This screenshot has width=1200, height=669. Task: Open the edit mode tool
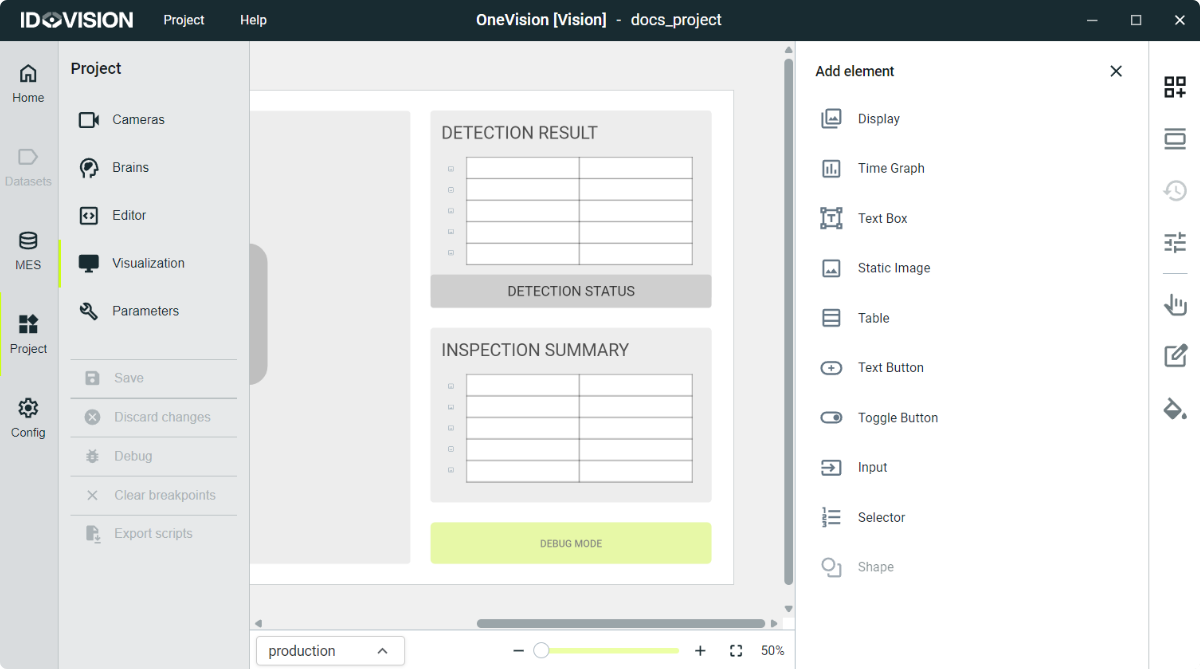click(x=1175, y=356)
